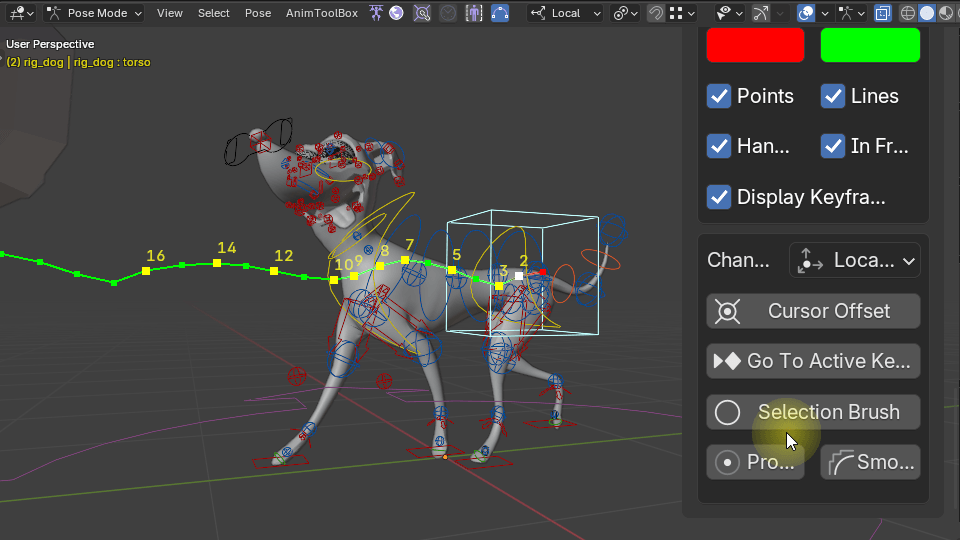Open the AnimToolBox menu
This screenshot has width=960, height=540.
(321, 13)
